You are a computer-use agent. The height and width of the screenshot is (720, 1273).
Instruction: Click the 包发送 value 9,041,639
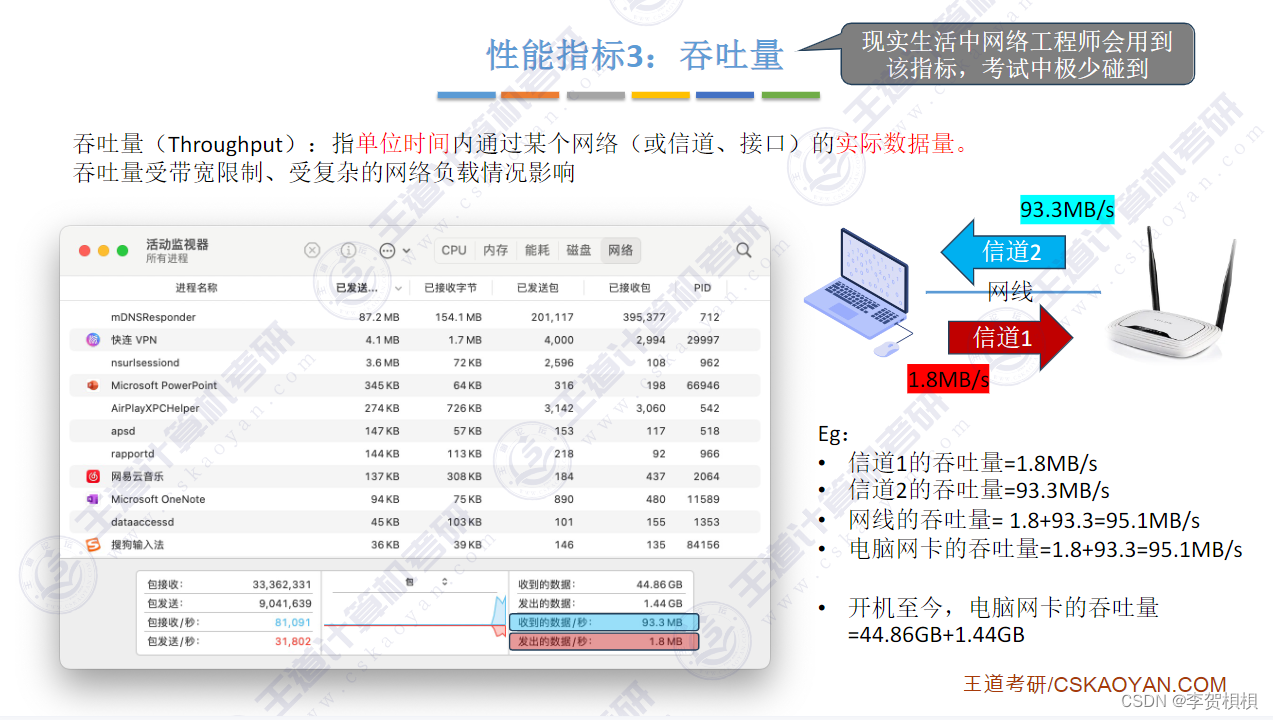(x=284, y=603)
